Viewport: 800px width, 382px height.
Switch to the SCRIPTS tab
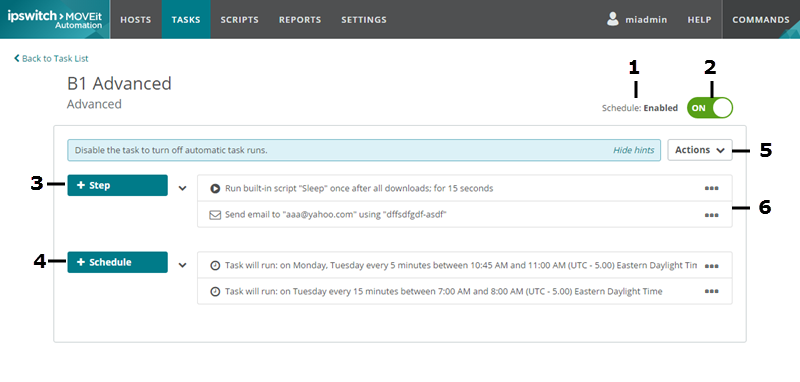tap(239, 19)
